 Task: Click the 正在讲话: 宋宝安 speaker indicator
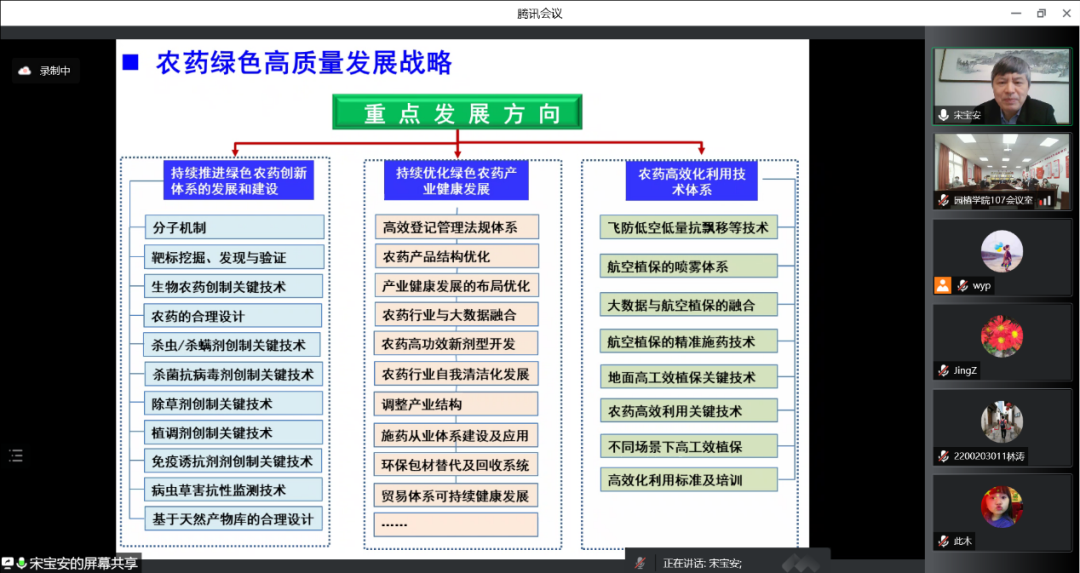coord(702,563)
